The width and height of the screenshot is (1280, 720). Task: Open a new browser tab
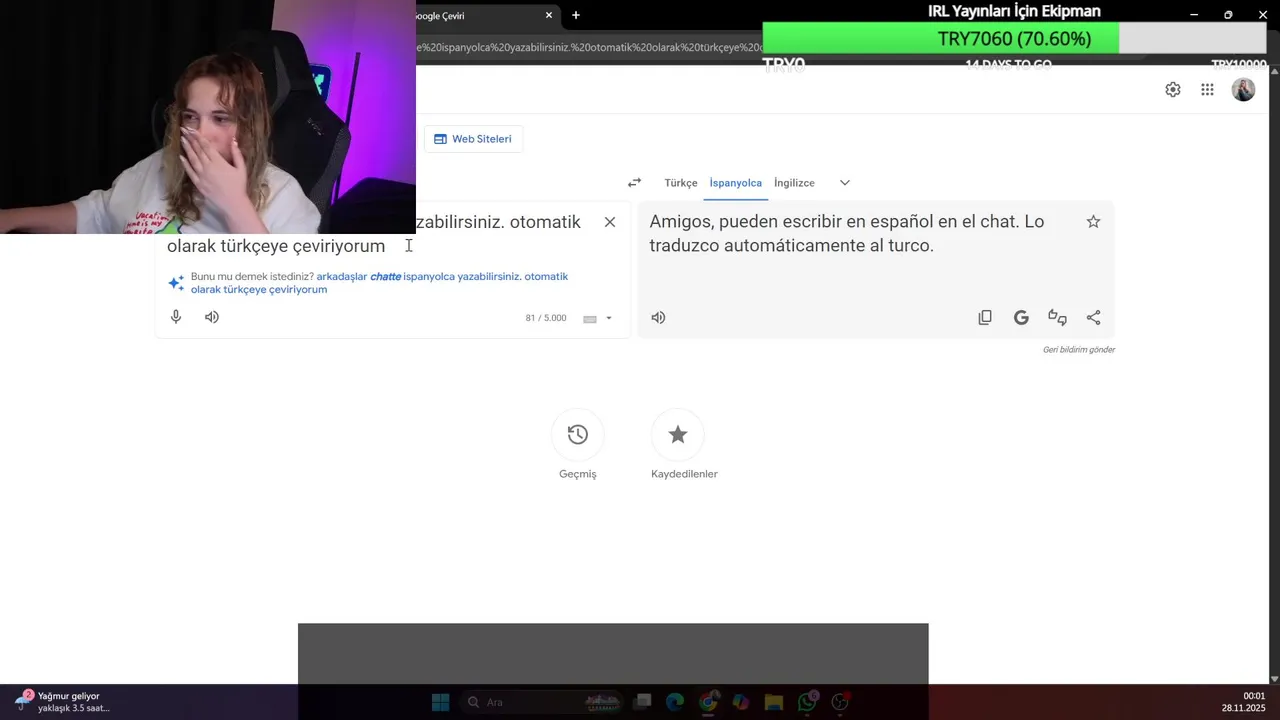(x=576, y=15)
